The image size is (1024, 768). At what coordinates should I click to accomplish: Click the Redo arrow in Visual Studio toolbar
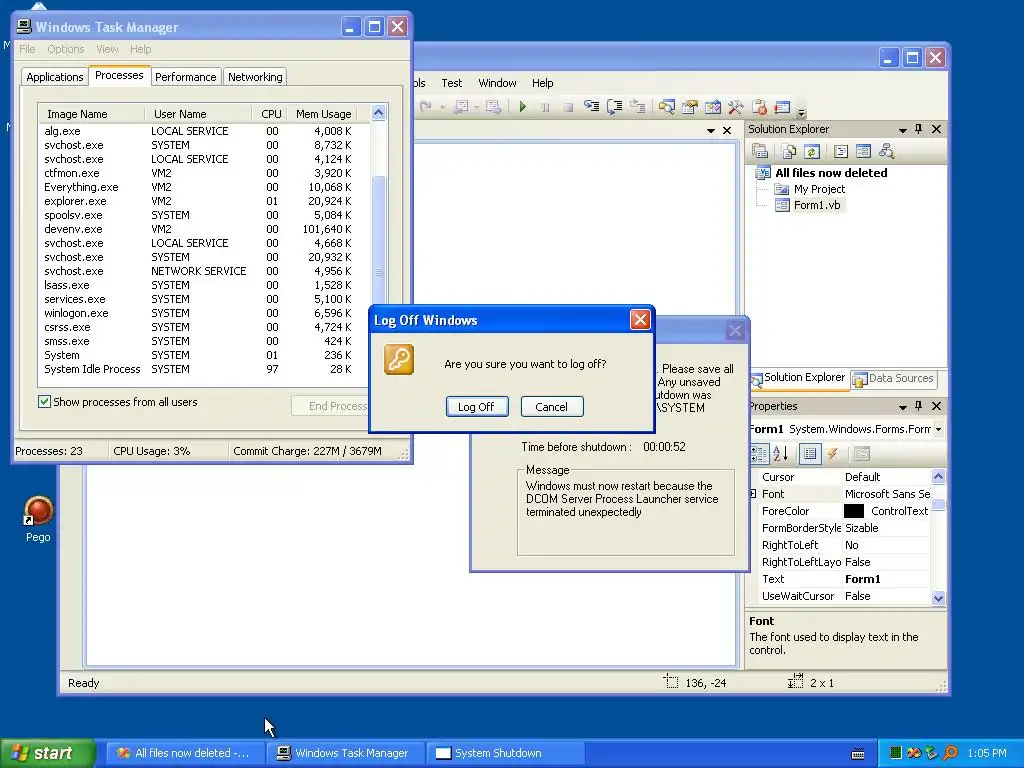pyautogui.click(x=426, y=106)
